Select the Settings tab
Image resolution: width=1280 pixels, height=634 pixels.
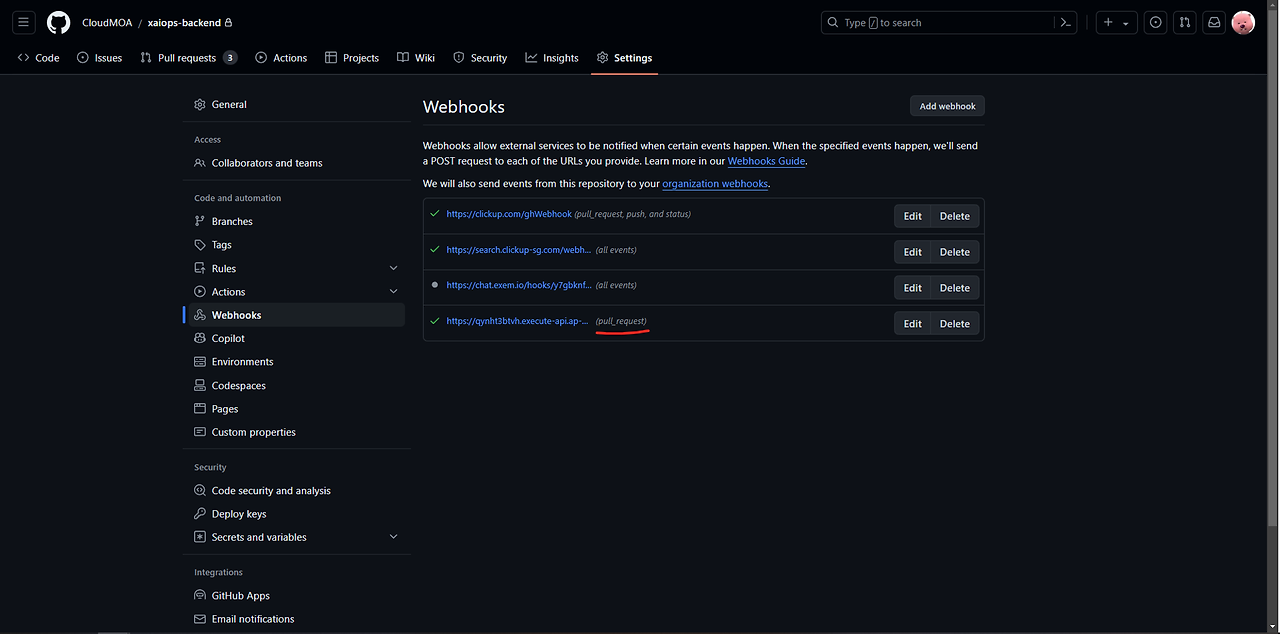point(624,58)
